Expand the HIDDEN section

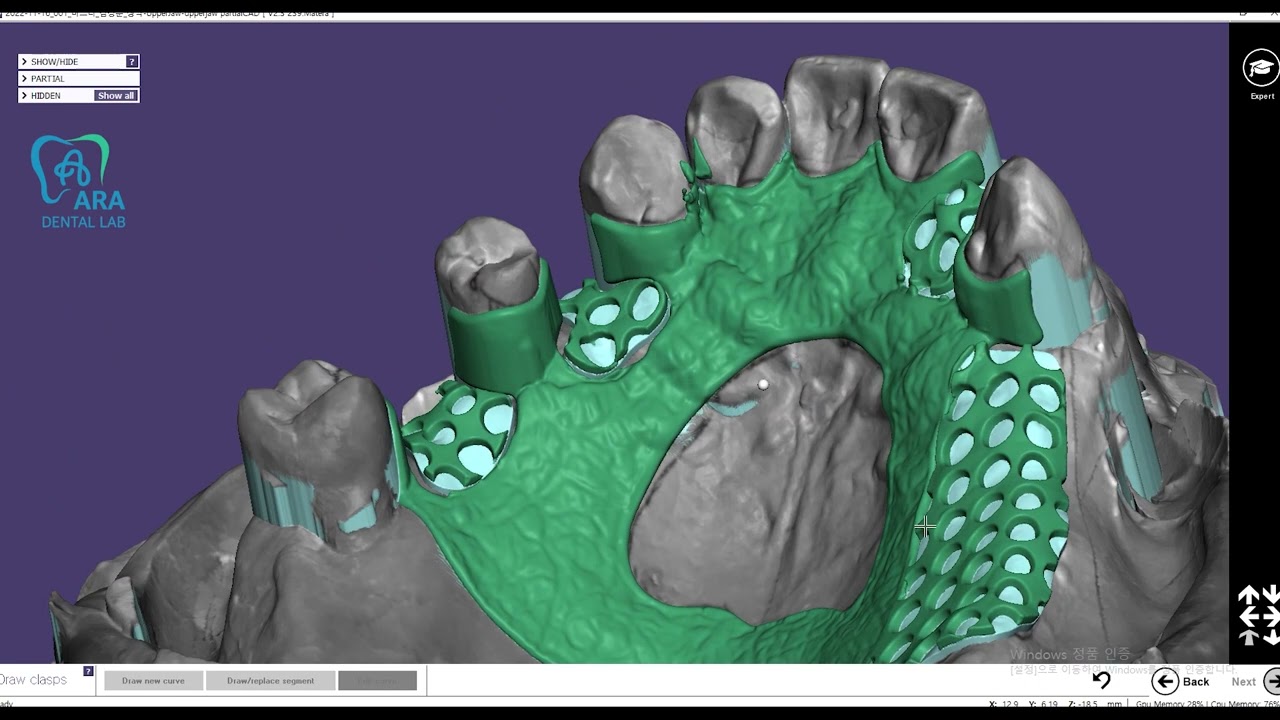[x=78, y=96]
